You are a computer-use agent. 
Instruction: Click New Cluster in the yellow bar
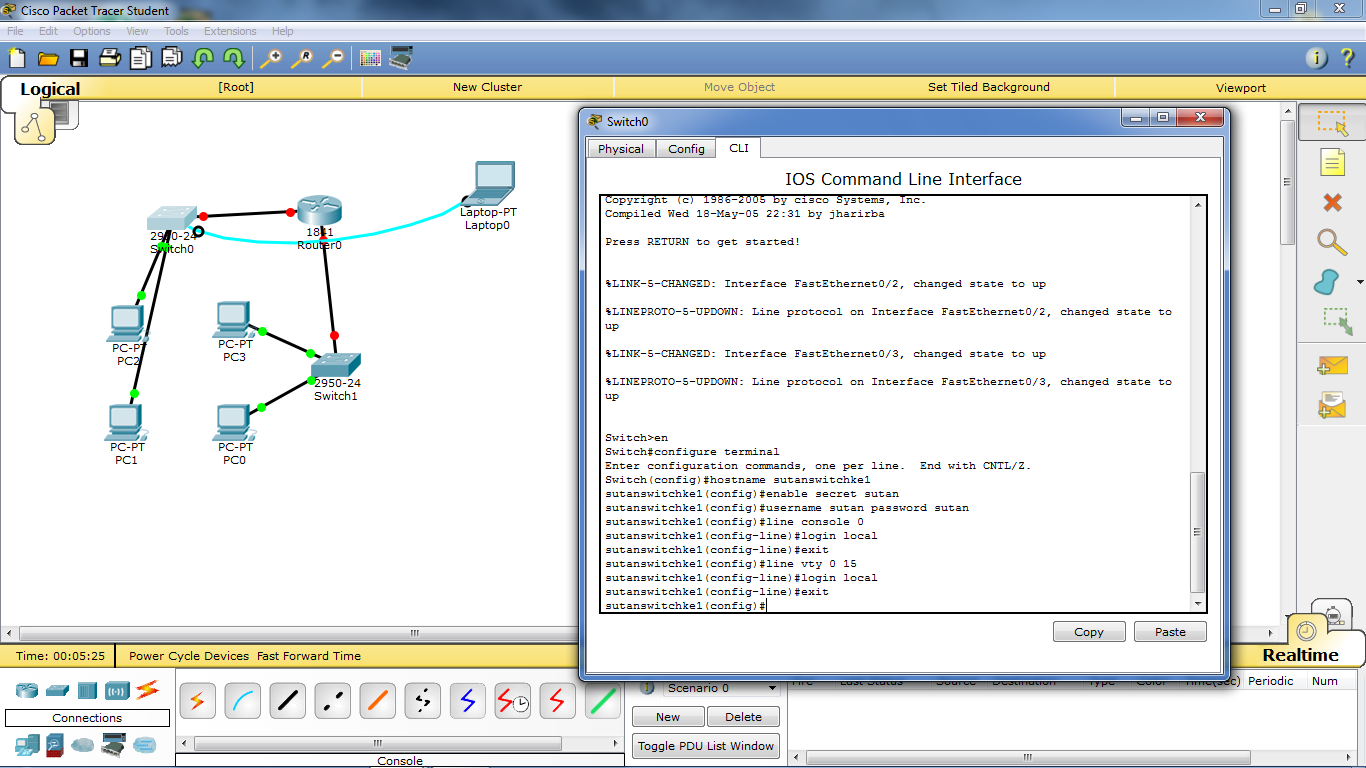point(487,87)
